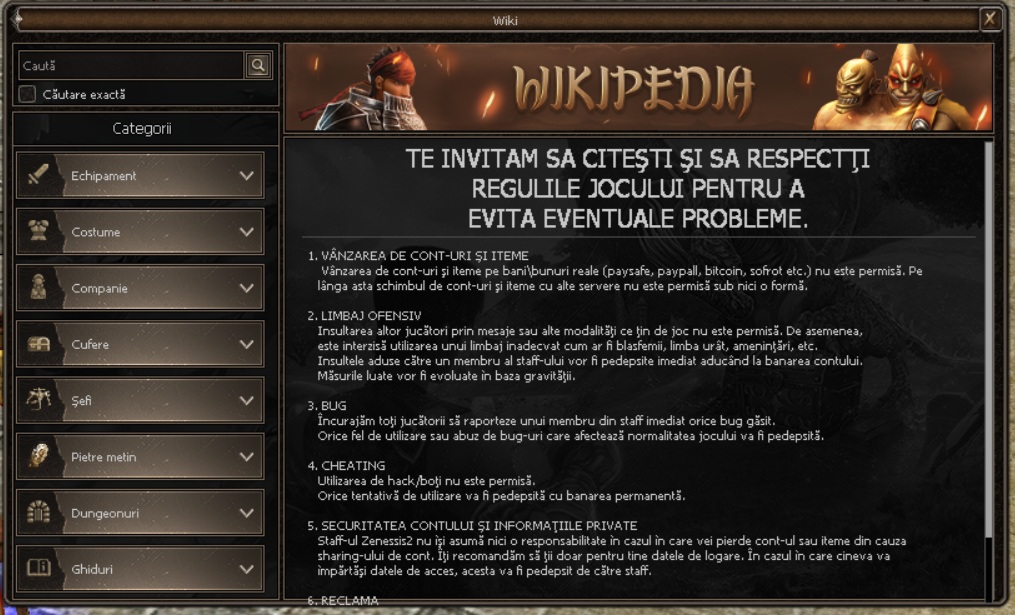Click the figure icon for Companie
Image resolution: width=1015 pixels, height=615 pixels.
click(38, 287)
